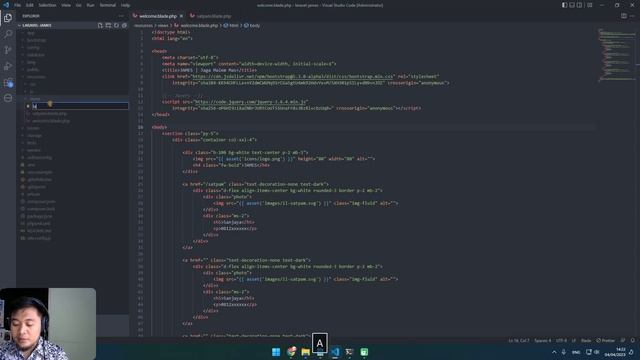Click the Split Editor icon
640x360 pixels.
[x=624, y=16]
